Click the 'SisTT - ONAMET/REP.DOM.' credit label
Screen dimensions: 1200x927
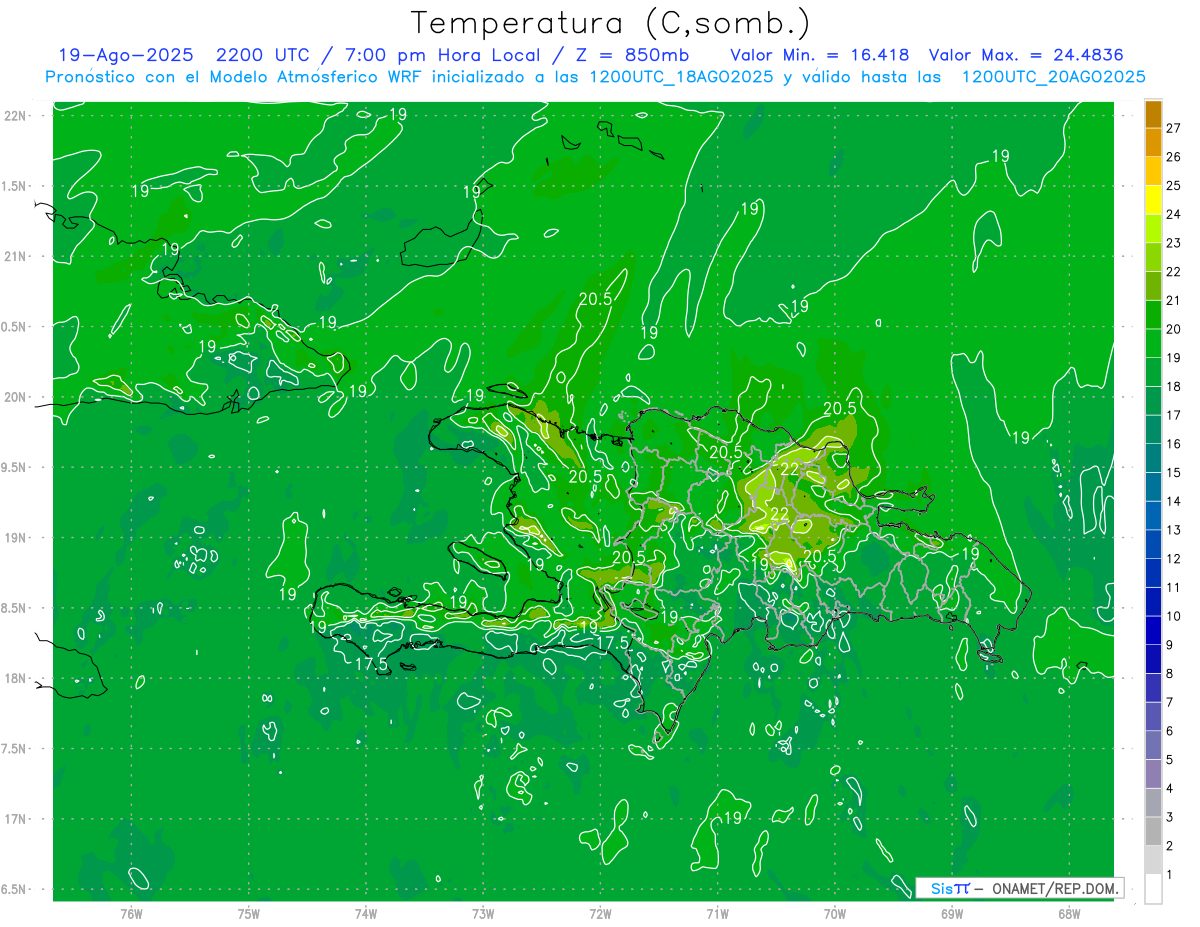pyautogui.click(x=1019, y=888)
